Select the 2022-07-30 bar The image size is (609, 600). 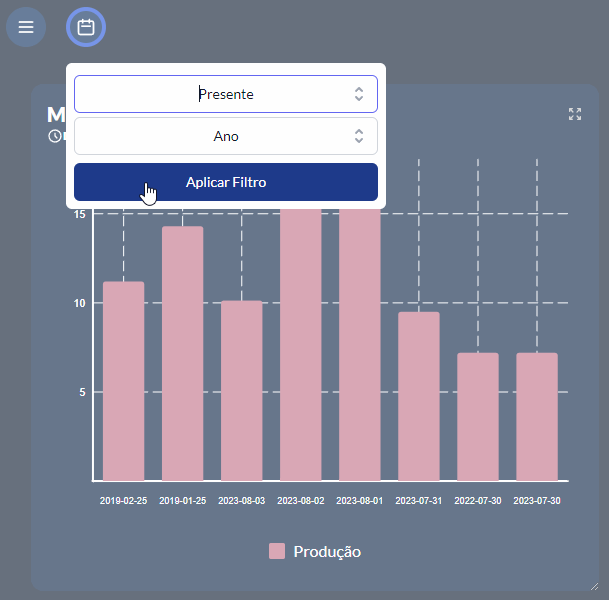tap(478, 417)
